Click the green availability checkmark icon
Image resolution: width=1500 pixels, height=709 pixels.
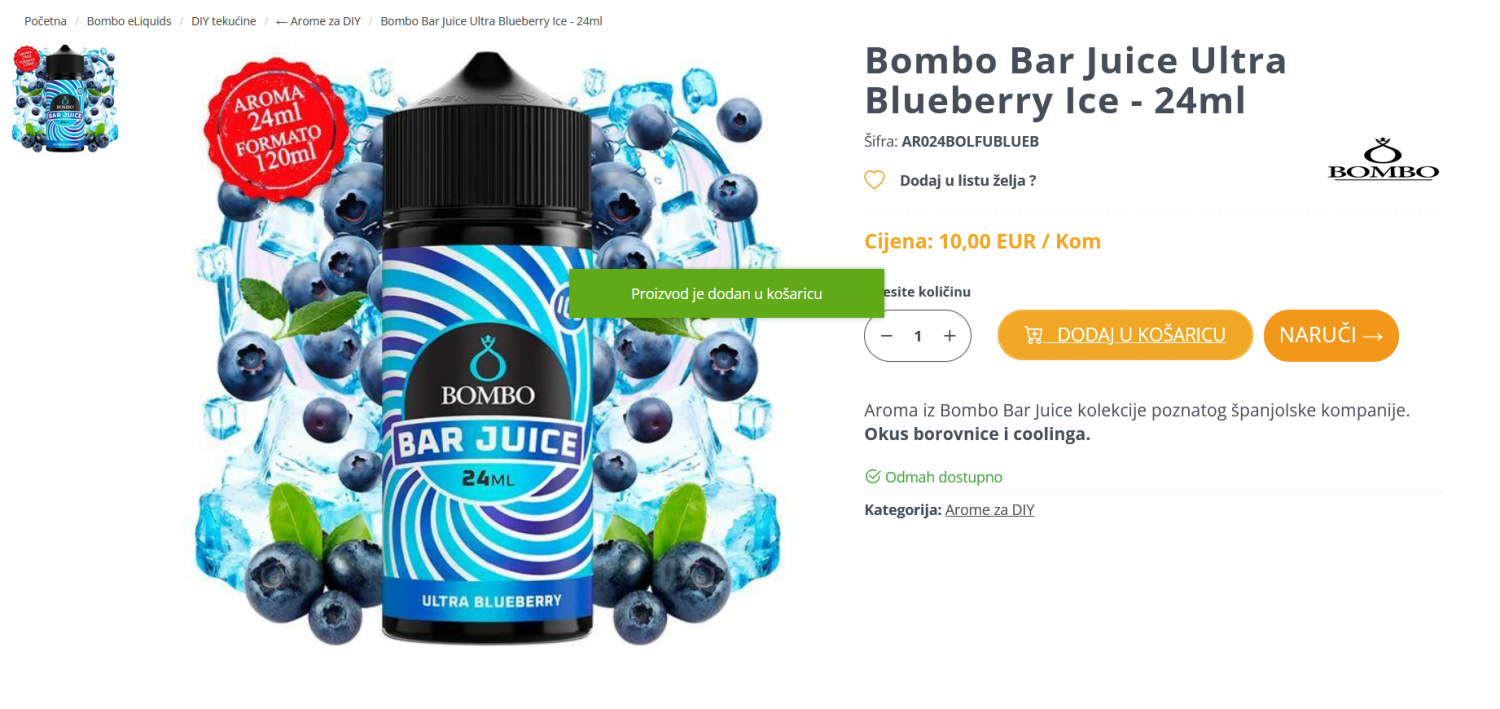point(872,476)
